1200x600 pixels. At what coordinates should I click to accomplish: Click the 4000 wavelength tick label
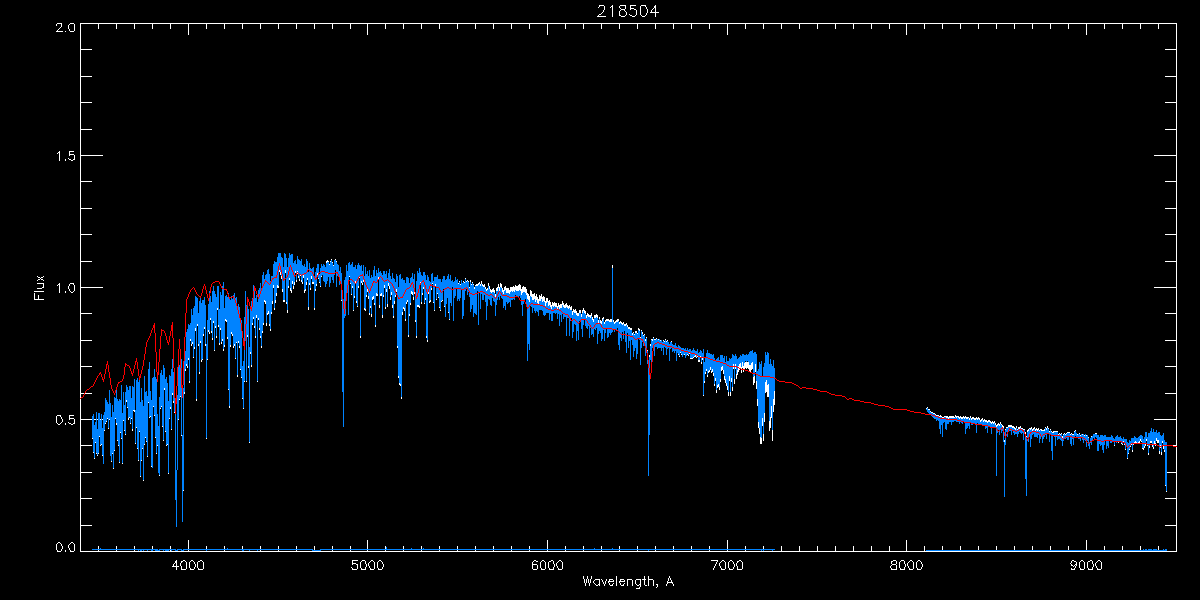(x=188, y=565)
